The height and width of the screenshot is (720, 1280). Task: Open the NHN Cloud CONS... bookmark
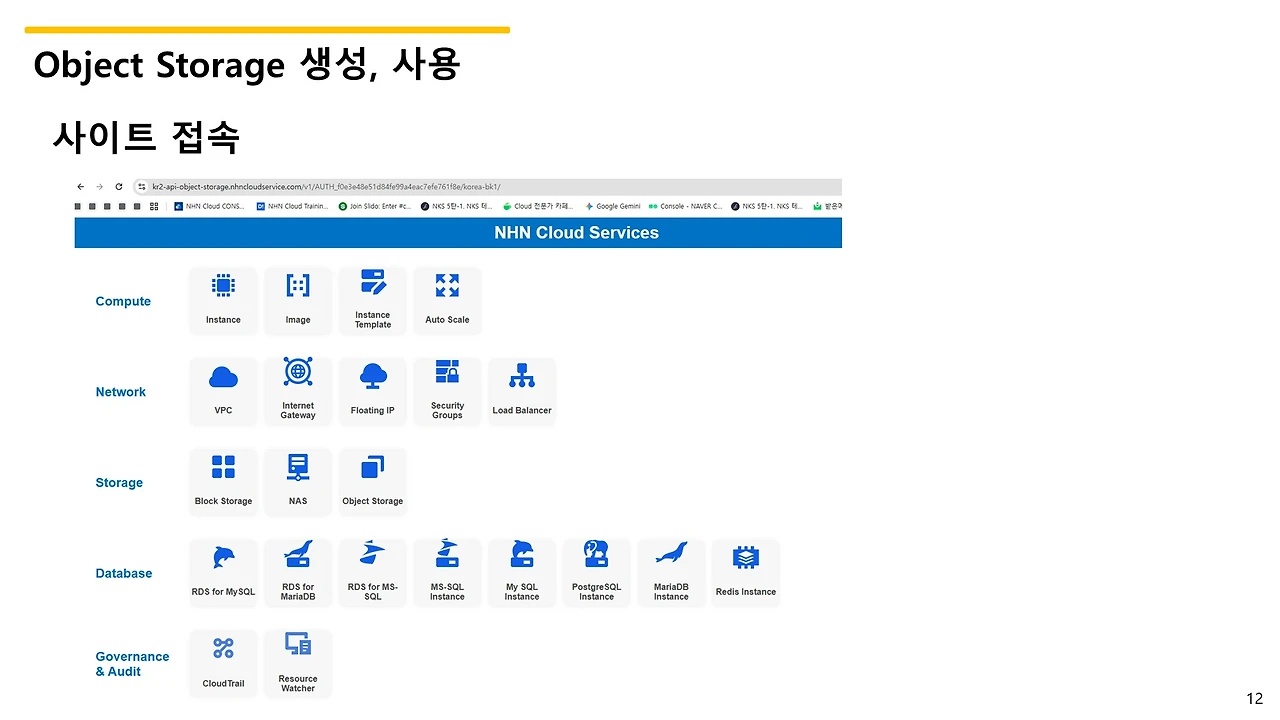209,206
